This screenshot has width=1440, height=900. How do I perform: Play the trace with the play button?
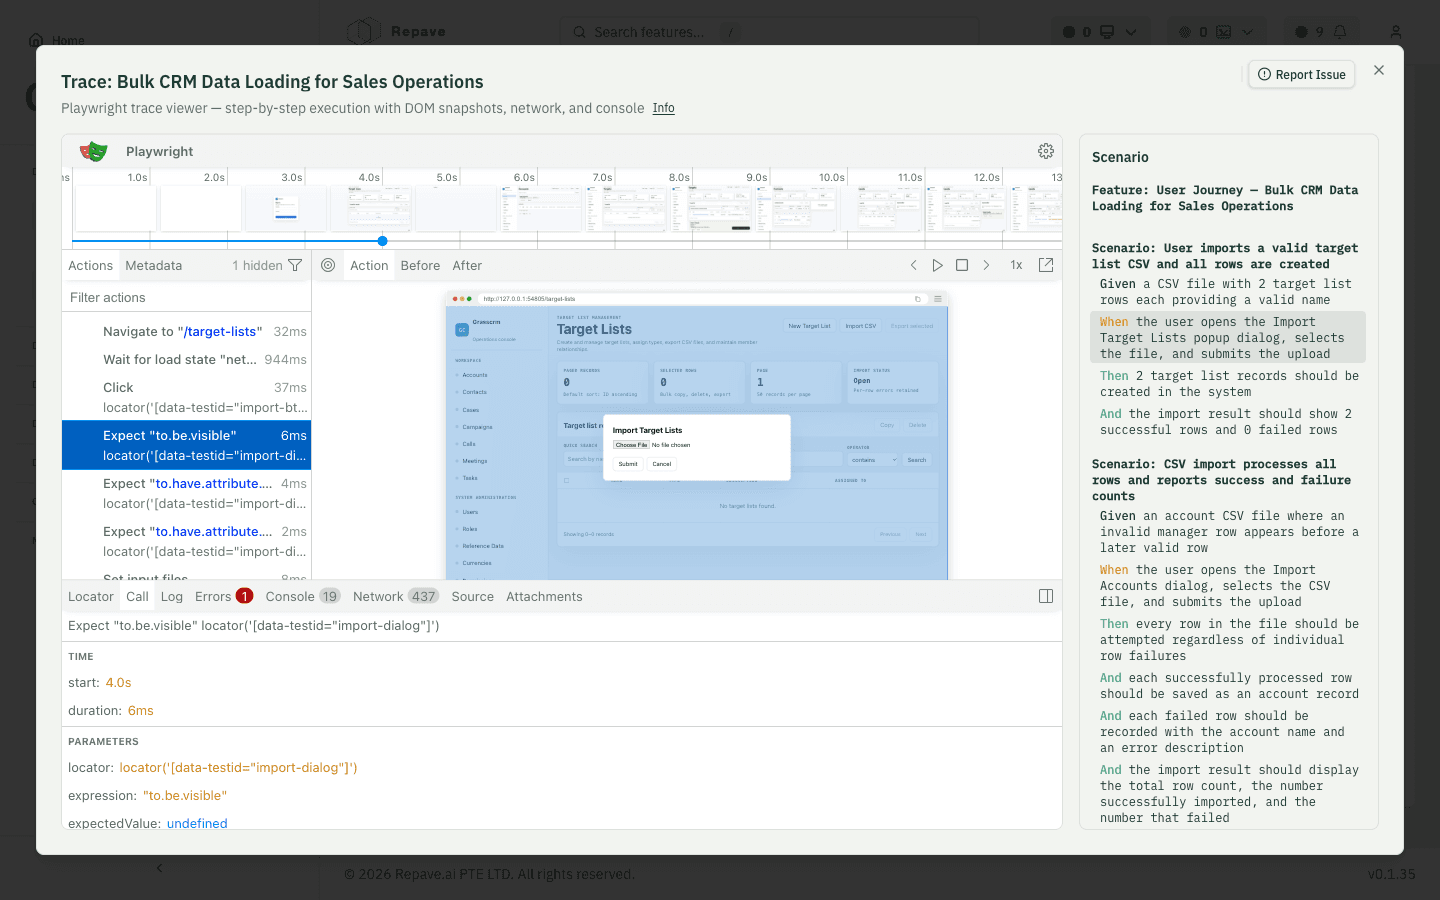pos(937,266)
